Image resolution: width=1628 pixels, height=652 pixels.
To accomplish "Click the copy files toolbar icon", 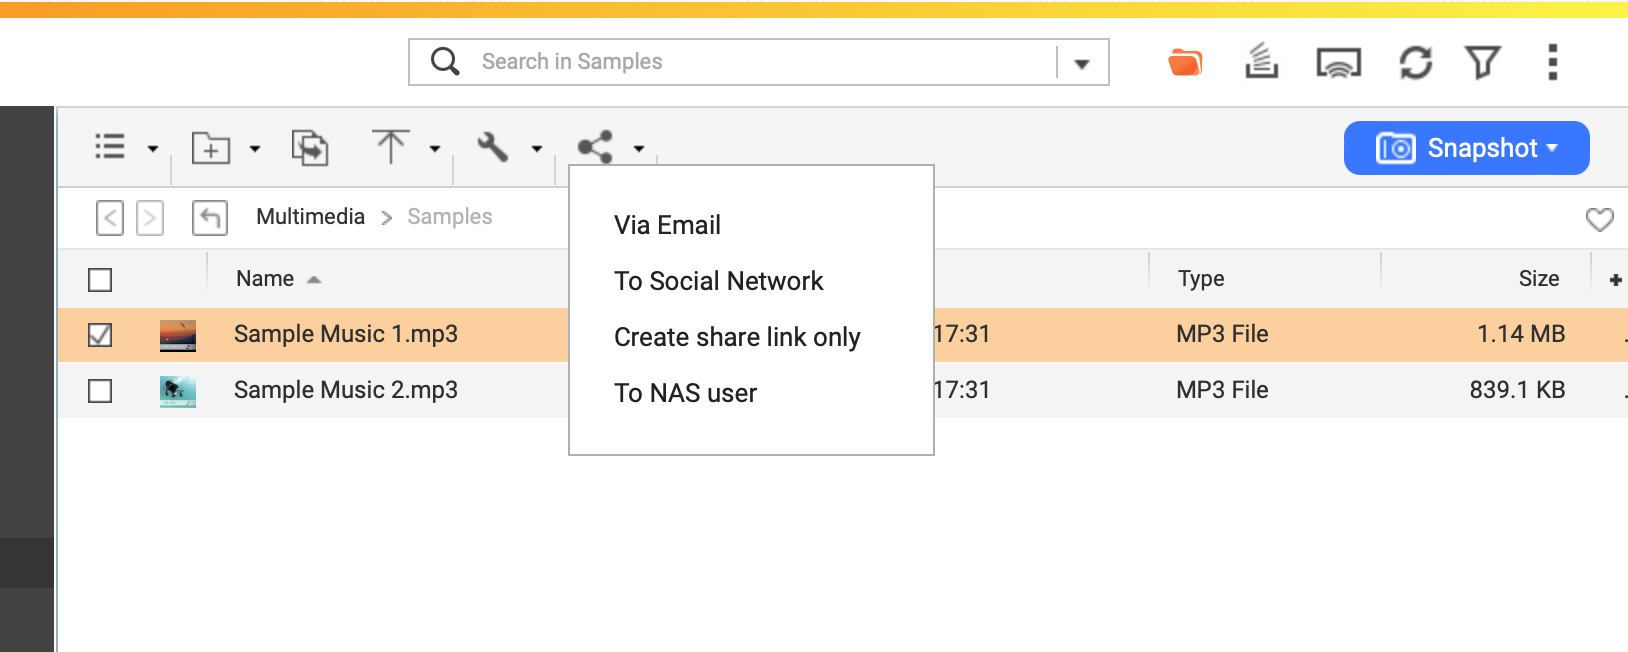I will pos(310,148).
